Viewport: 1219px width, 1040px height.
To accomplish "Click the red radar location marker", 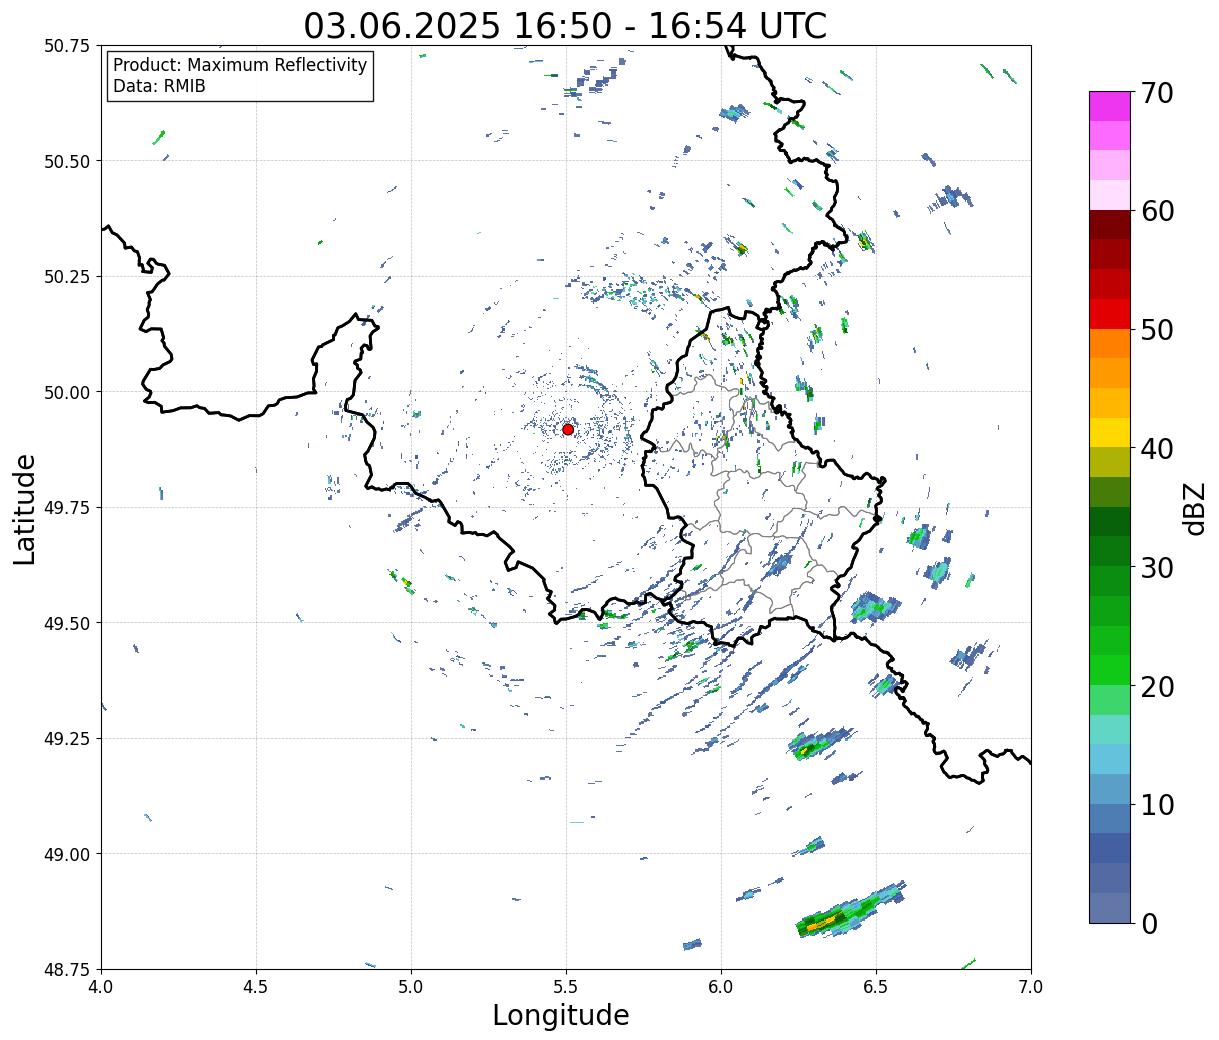I will point(568,429).
